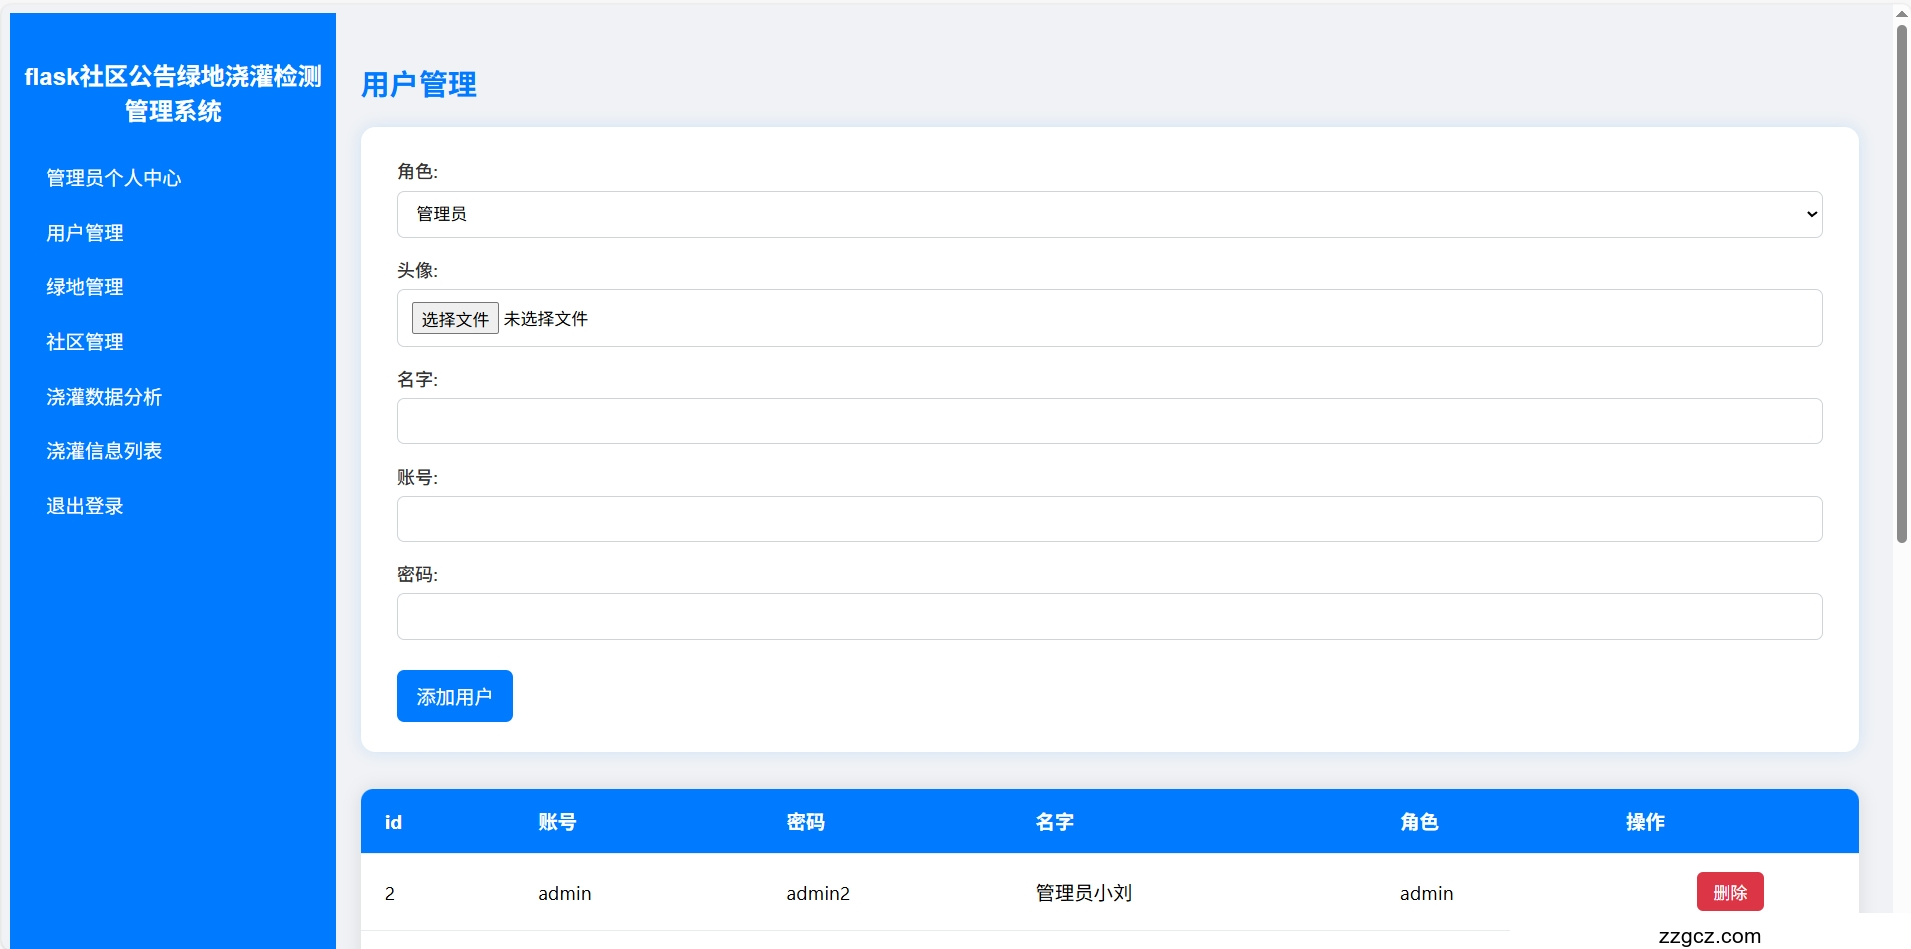Click the 选择文件 avatar upload button

click(455, 319)
